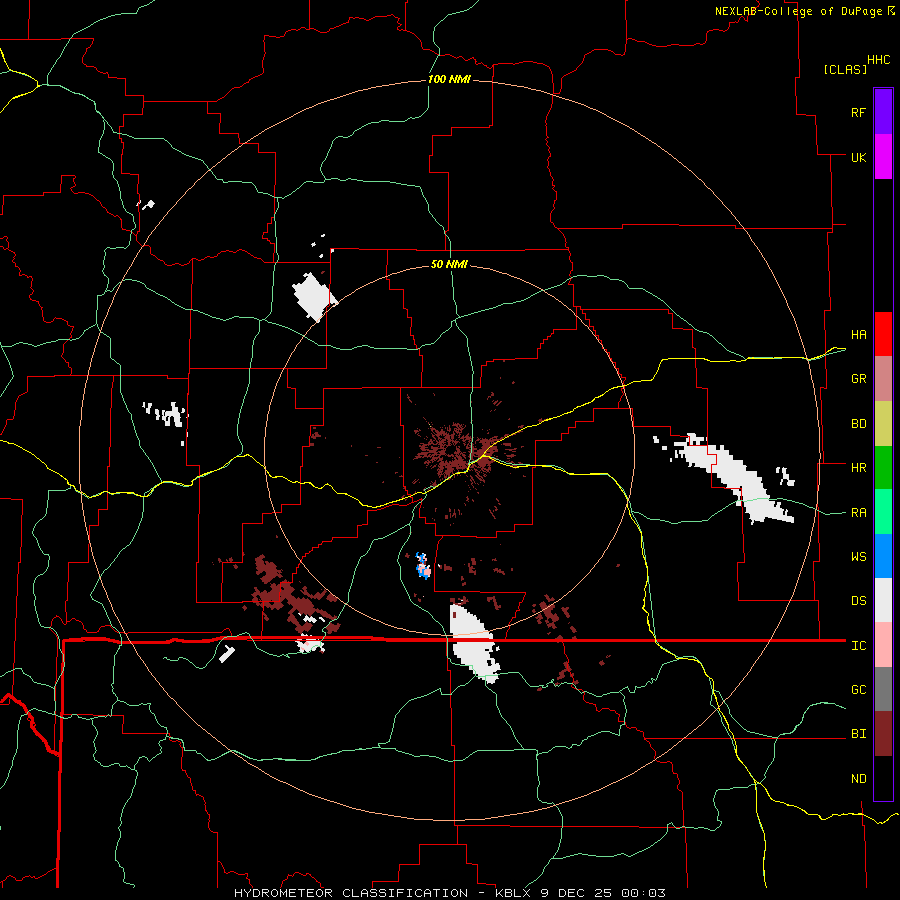Viewport: 900px width, 900px height.
Task: Click the pink IC legend swatch
Action: coord(883,645)
